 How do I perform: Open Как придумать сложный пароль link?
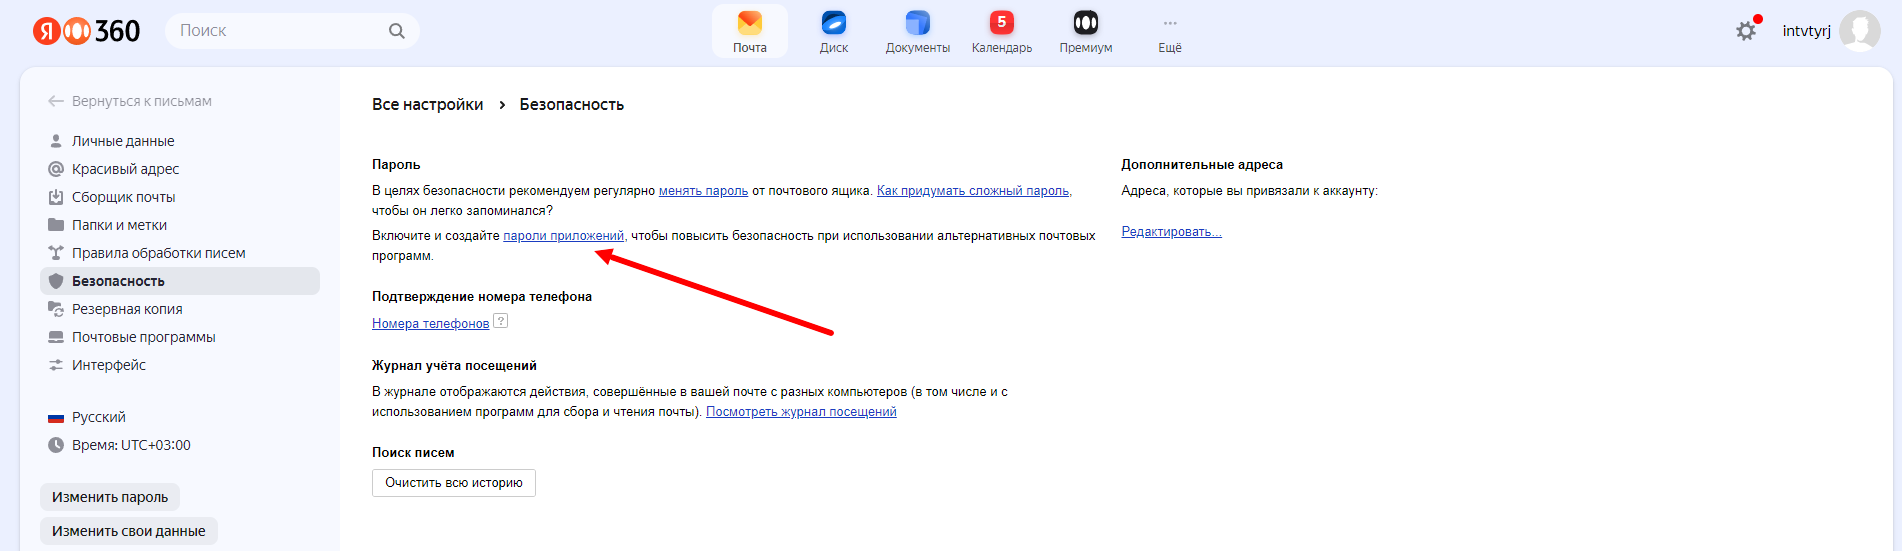tap(973, 191)
